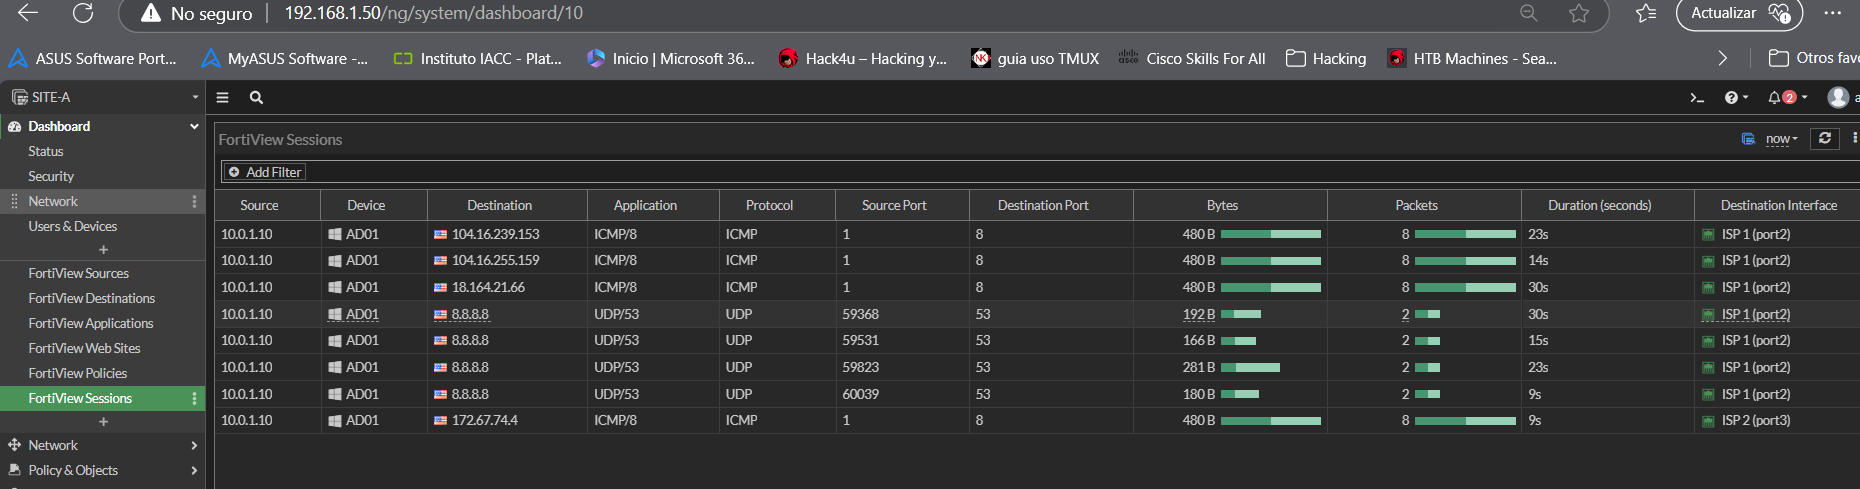Open the help question mark dropdown
Viewport: 1860px width, 489px height.
pyautogui.click(x=1736, y=98)
